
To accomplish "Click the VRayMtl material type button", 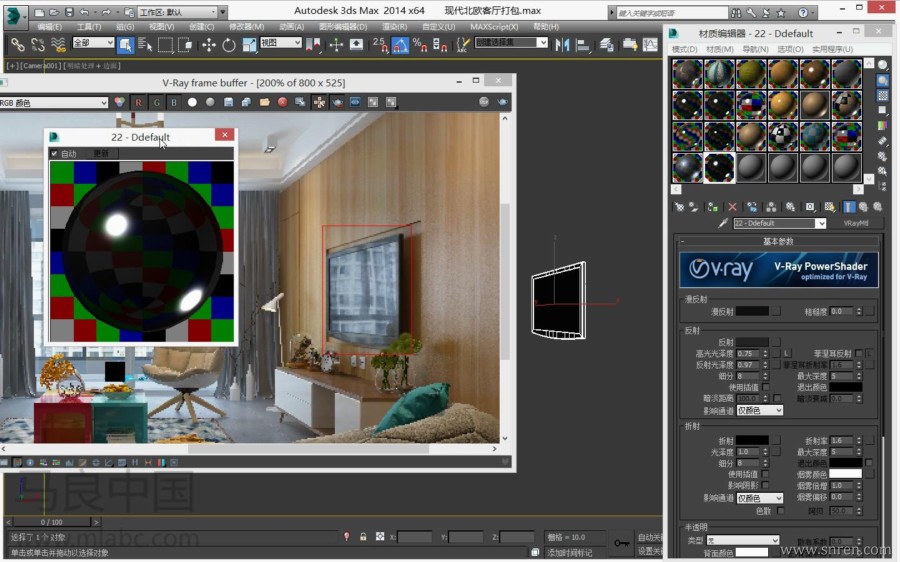I will pyautogui.click(x=856, y=223).
